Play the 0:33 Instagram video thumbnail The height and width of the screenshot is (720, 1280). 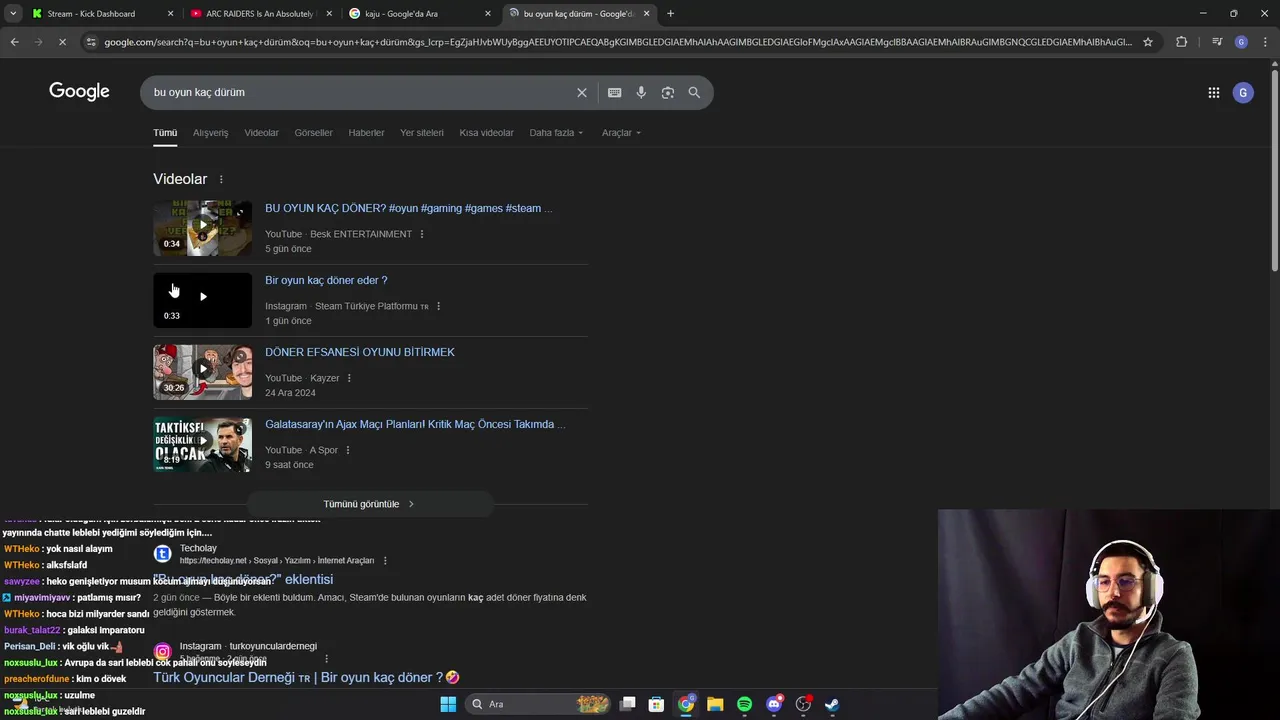pos(202,300)
